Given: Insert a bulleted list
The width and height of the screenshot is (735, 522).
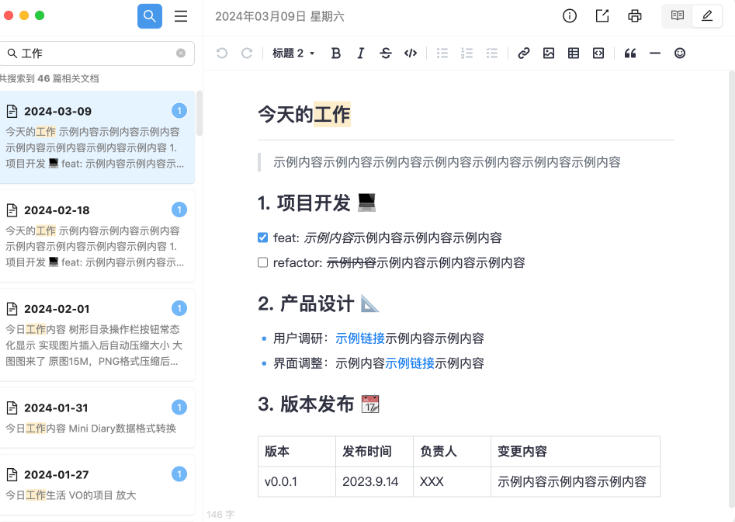Looking at the screenshot, I should (442, 53).
